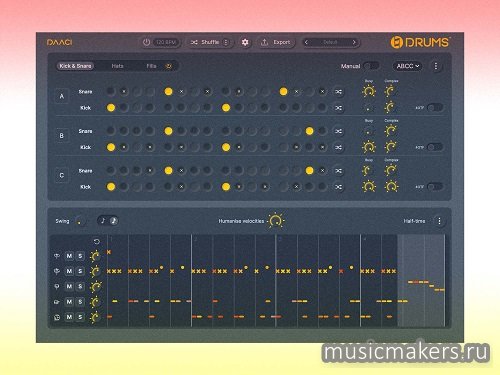Select the highlighted sixteenth-note swing icon

(114, 221)
